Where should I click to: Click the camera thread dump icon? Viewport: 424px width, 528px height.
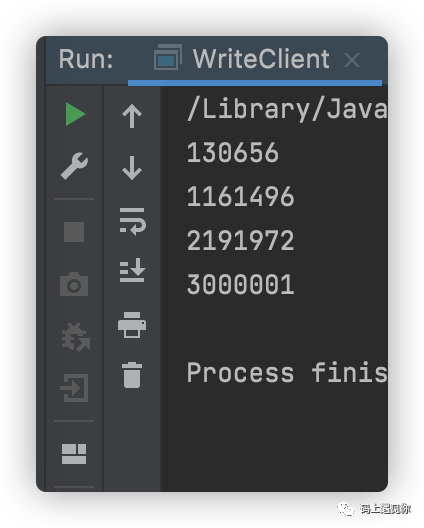(74, 284)
